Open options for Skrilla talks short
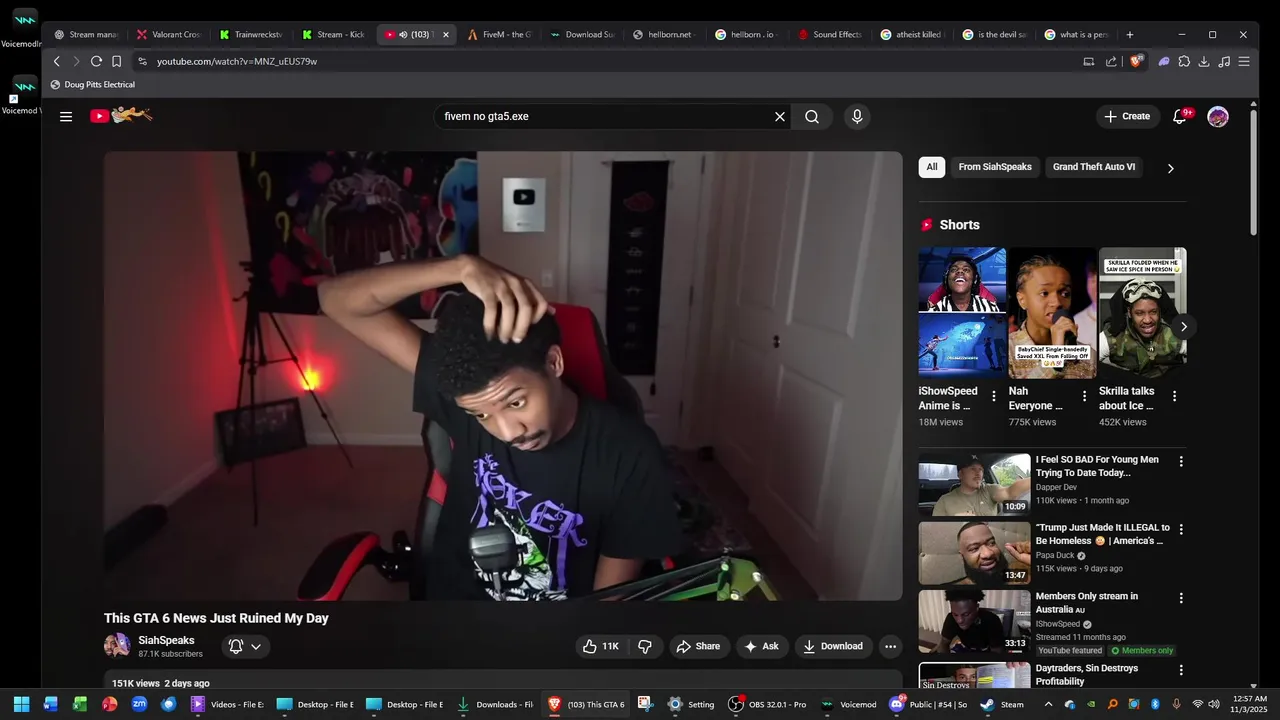 pyautogui.click(x=1174, y=396)
